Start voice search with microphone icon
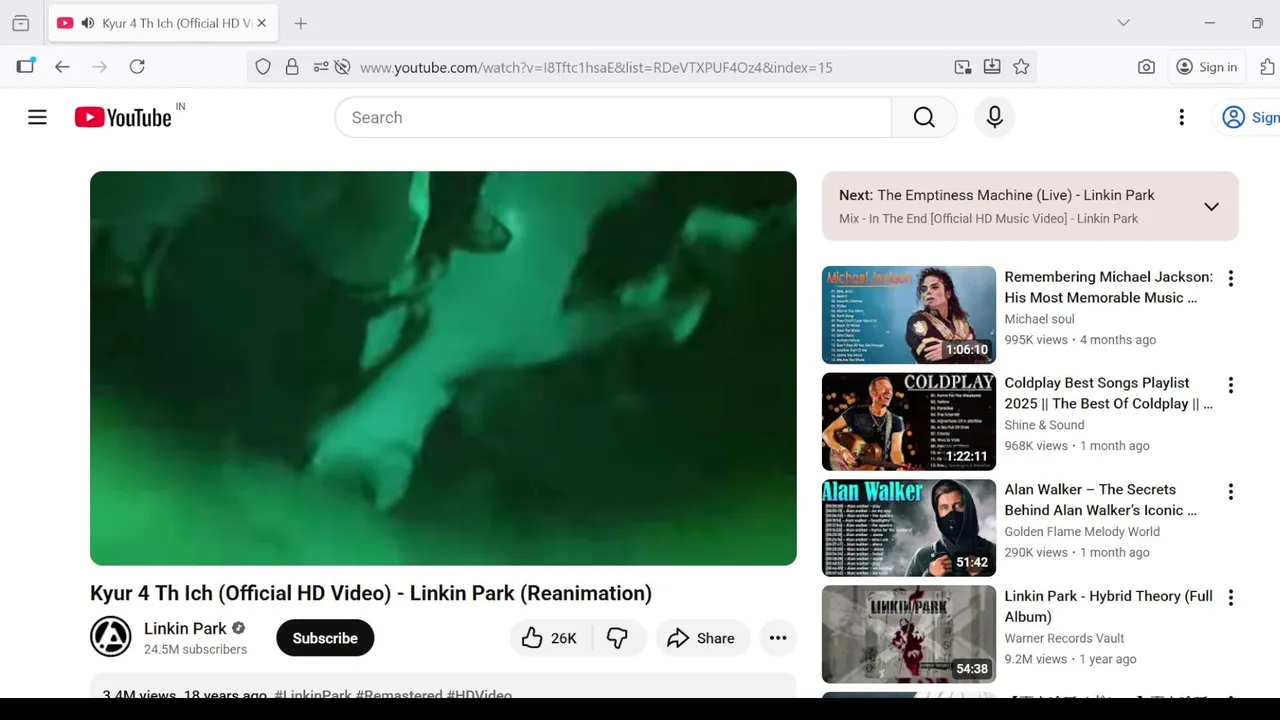This screenshot has height=720, width=1280. [x=994, y=117]
